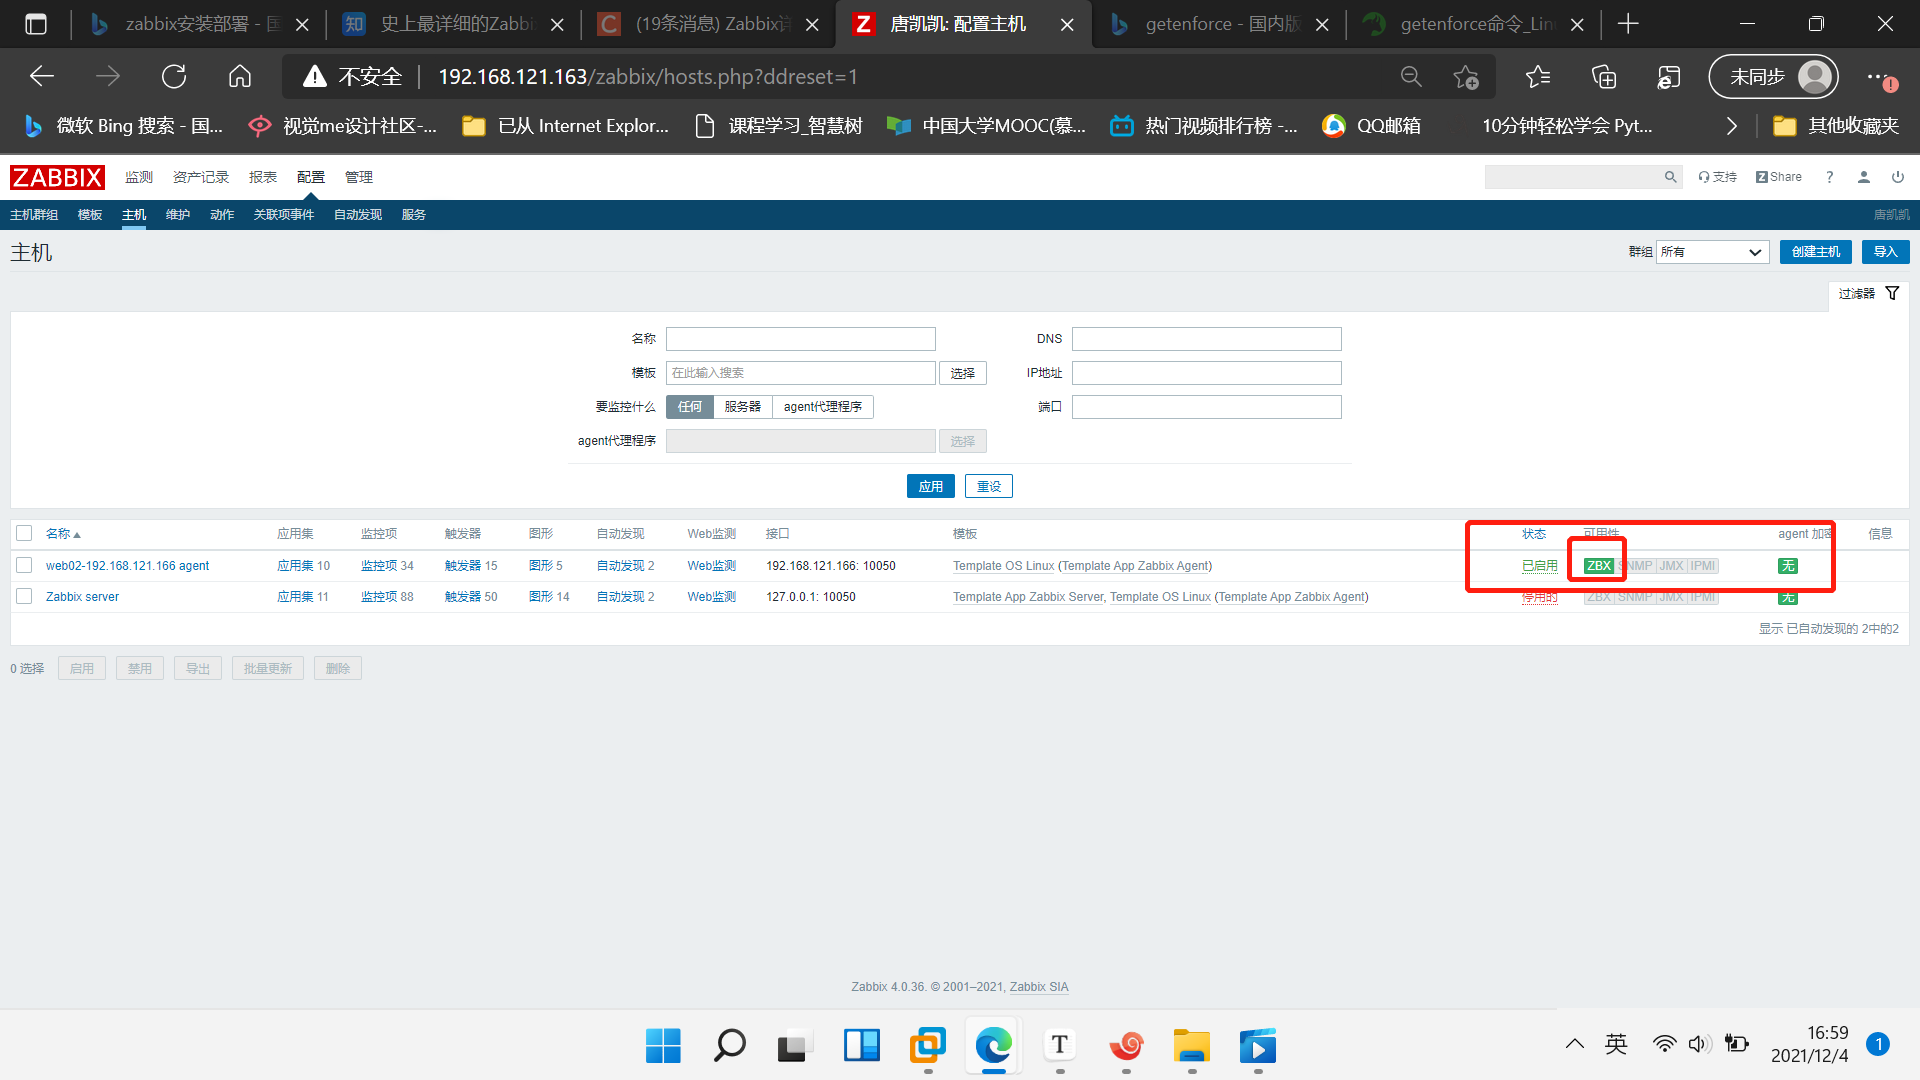Open QQ邮箱 bookmark

coord(1371,126)
